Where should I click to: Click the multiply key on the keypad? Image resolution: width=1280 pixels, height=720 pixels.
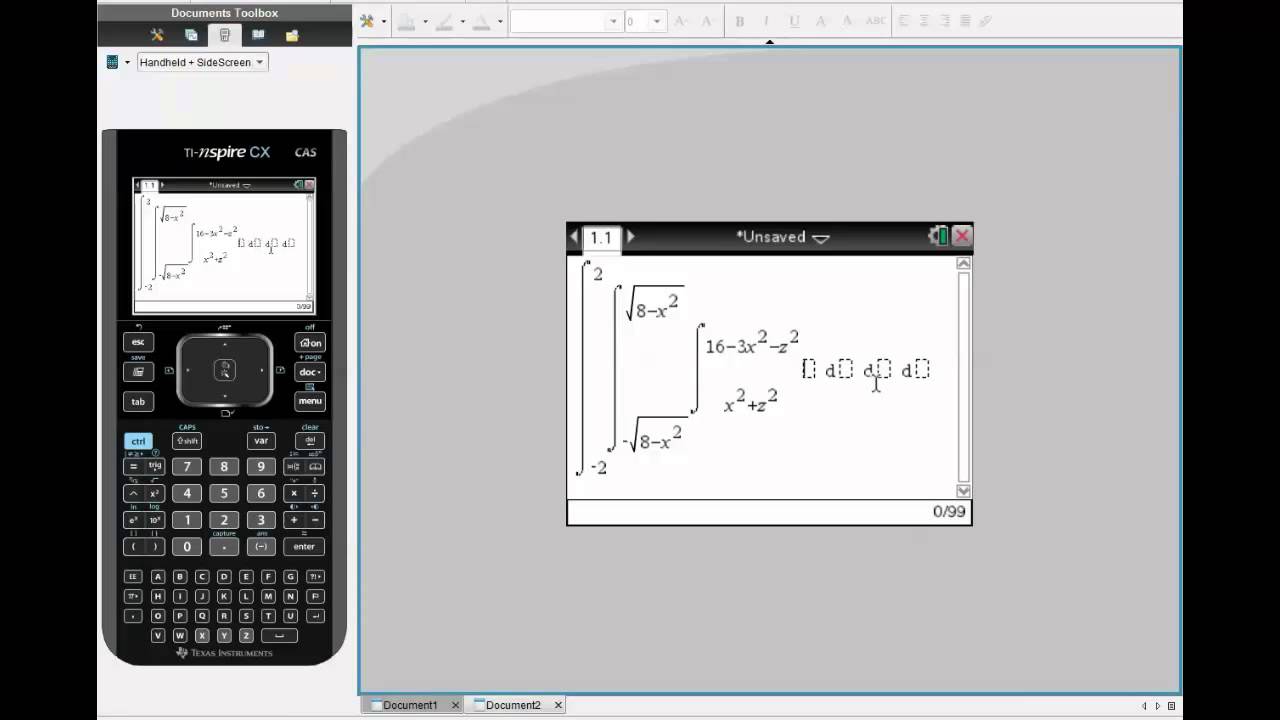click(x=293, y=493)
